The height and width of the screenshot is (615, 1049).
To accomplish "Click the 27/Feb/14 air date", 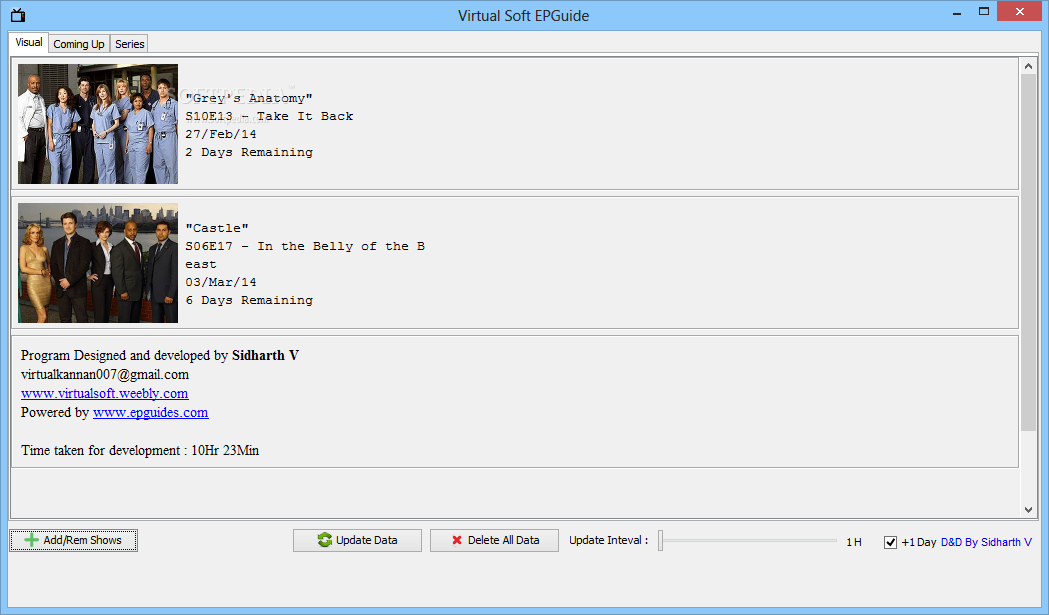I will (x=221, y=135).
